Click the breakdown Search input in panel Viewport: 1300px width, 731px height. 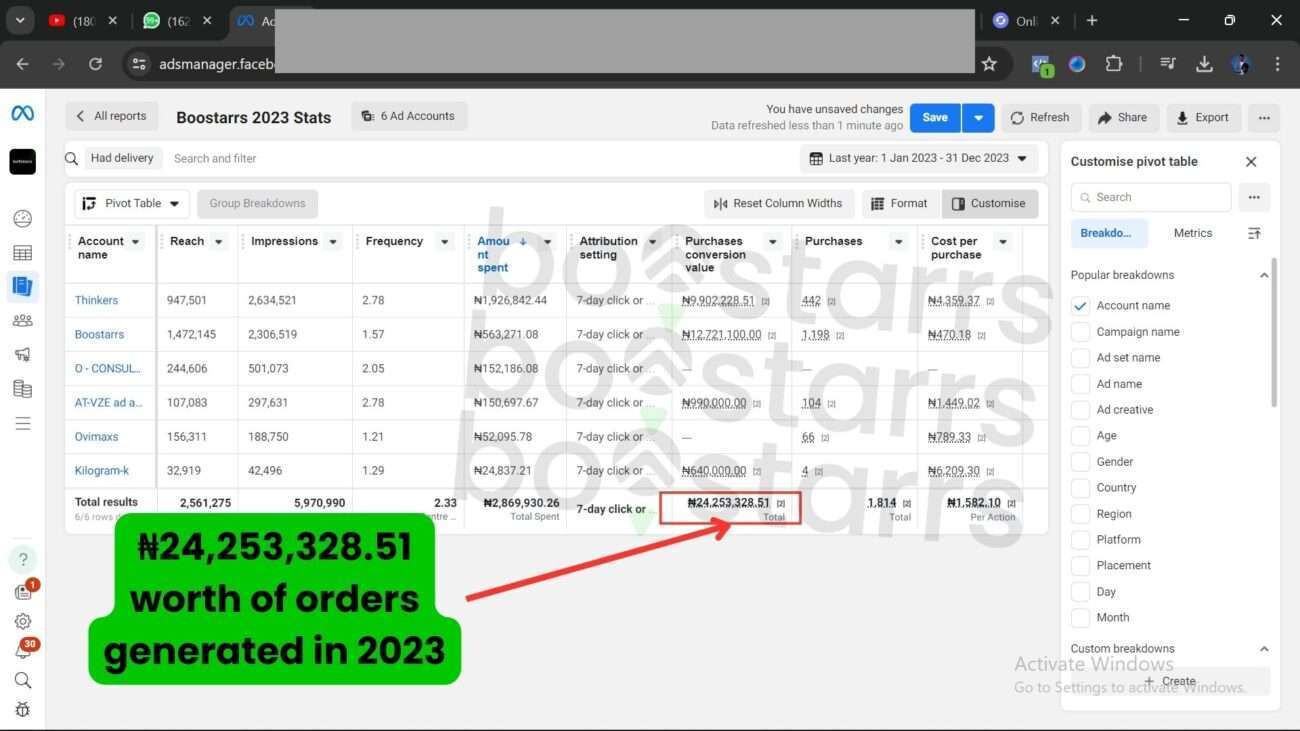[x=1150, y=197]
